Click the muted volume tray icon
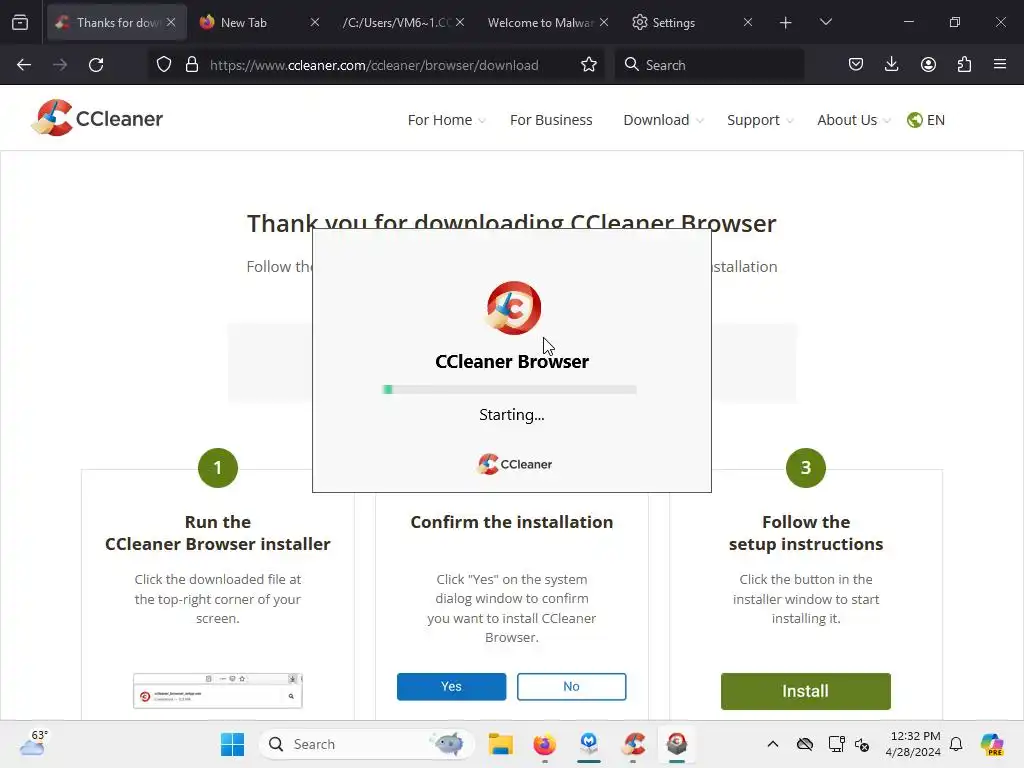Viewport: 1024px width, 768px height. 862,744
